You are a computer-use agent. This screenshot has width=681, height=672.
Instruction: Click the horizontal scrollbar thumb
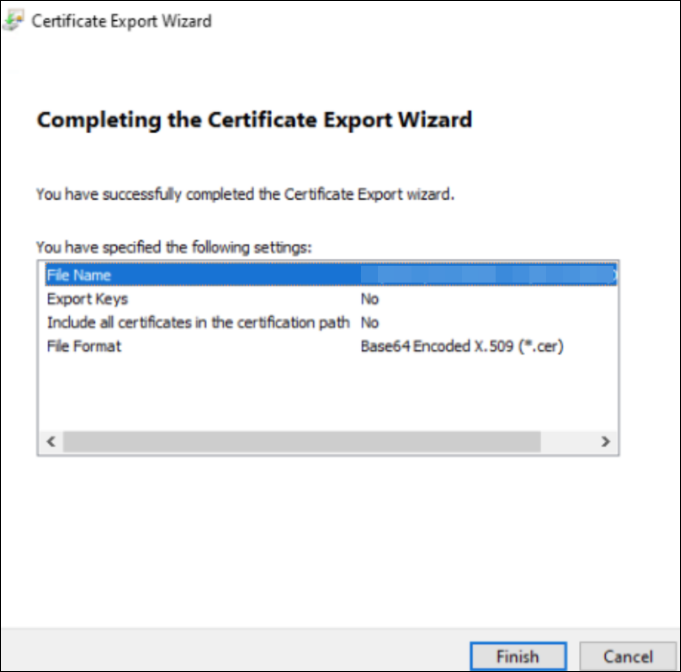[300, 441]
